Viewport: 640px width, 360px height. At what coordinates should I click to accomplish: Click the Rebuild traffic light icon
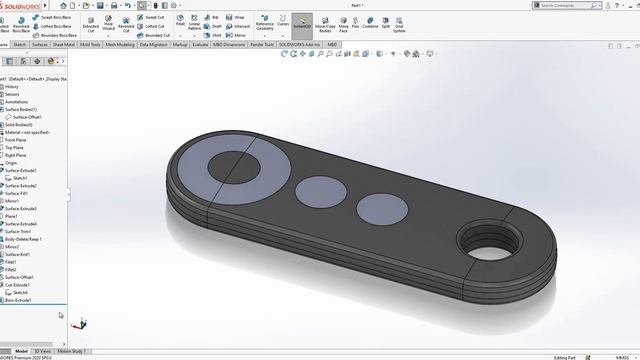coord(156,5)
